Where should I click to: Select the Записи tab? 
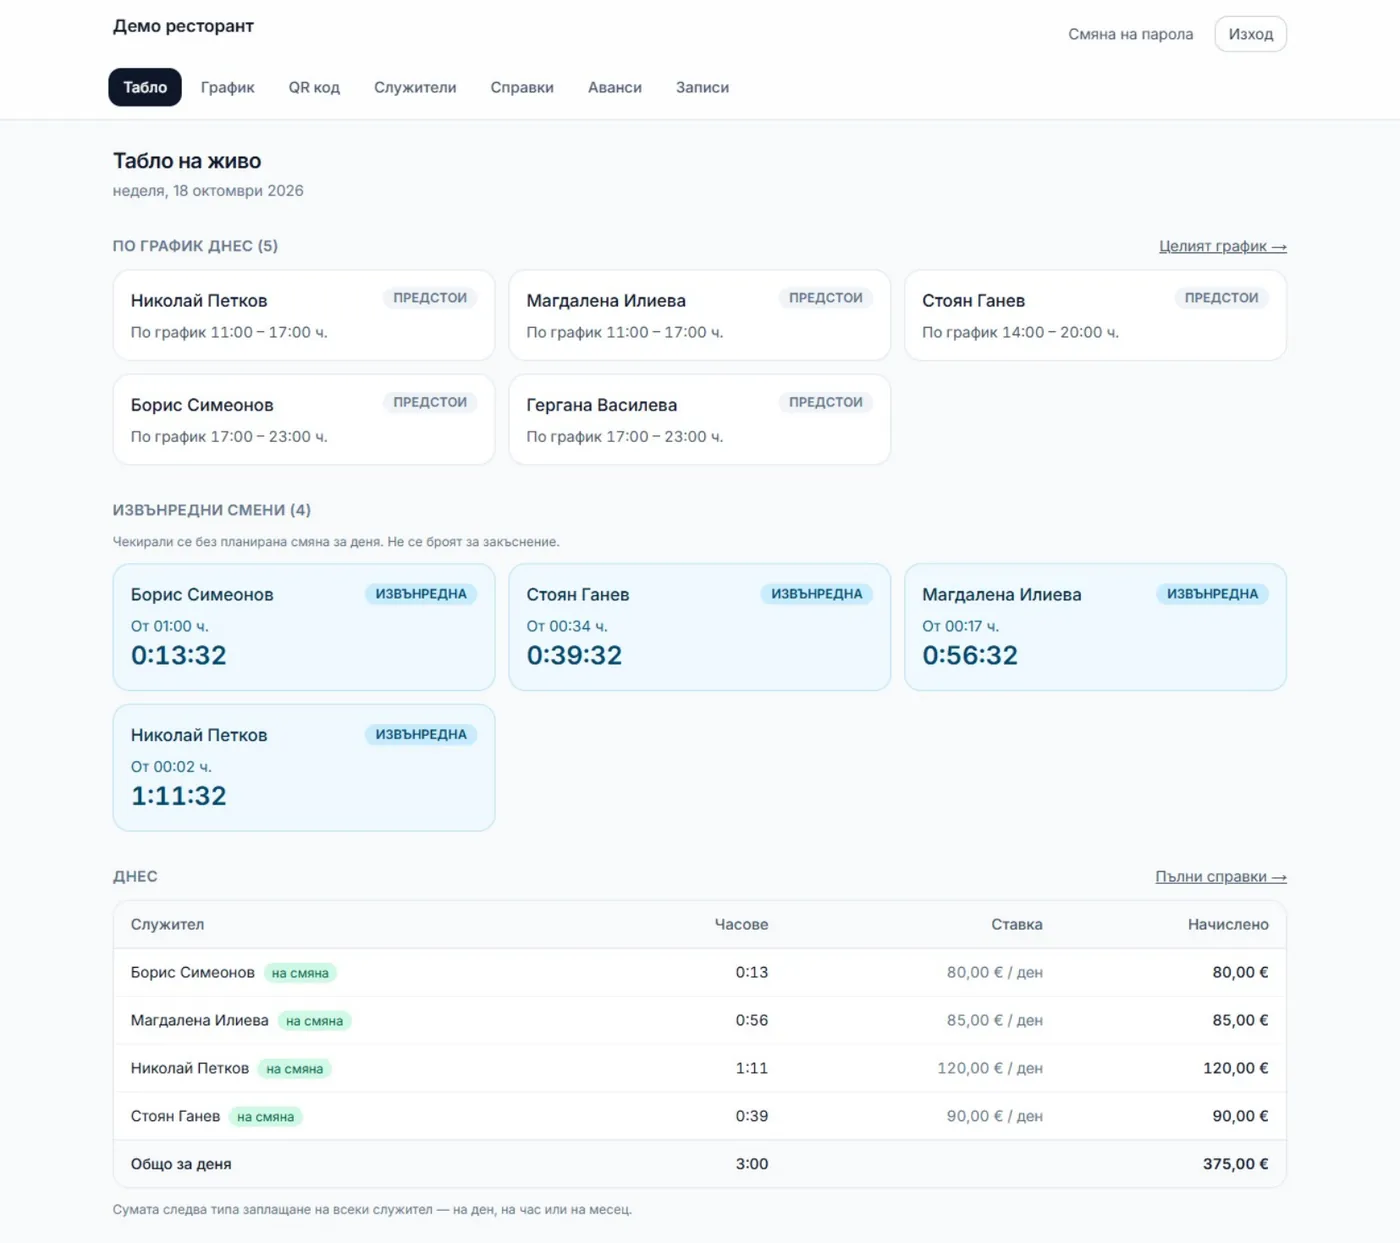[702, 87]
